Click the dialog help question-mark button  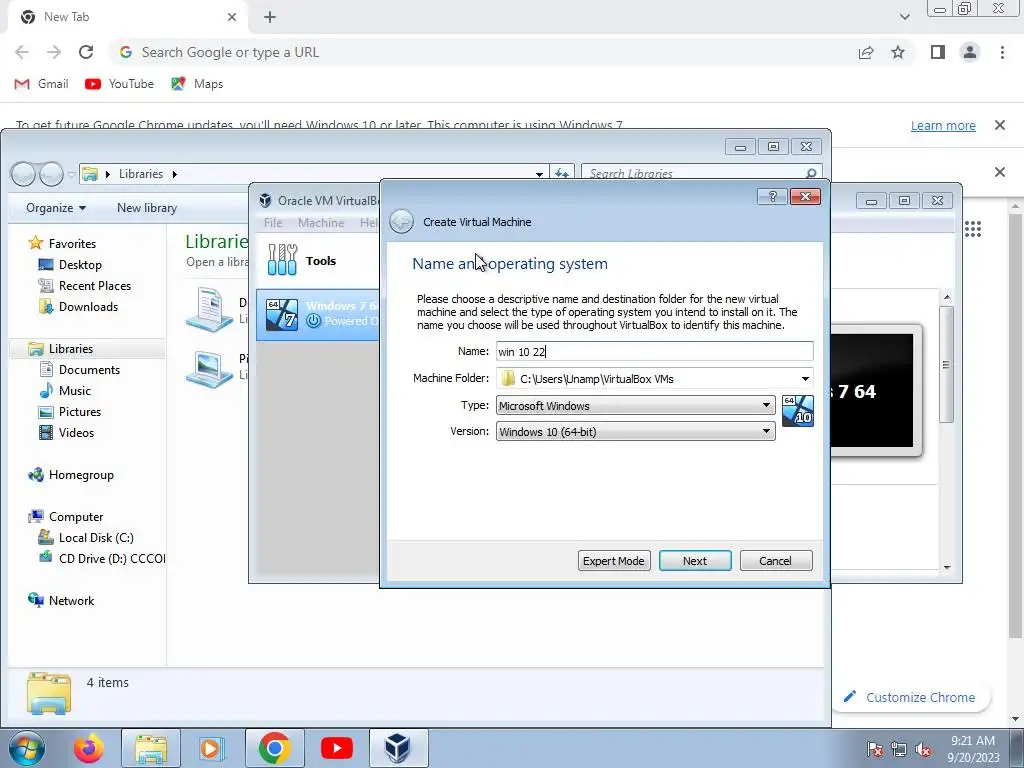[773, 197]
